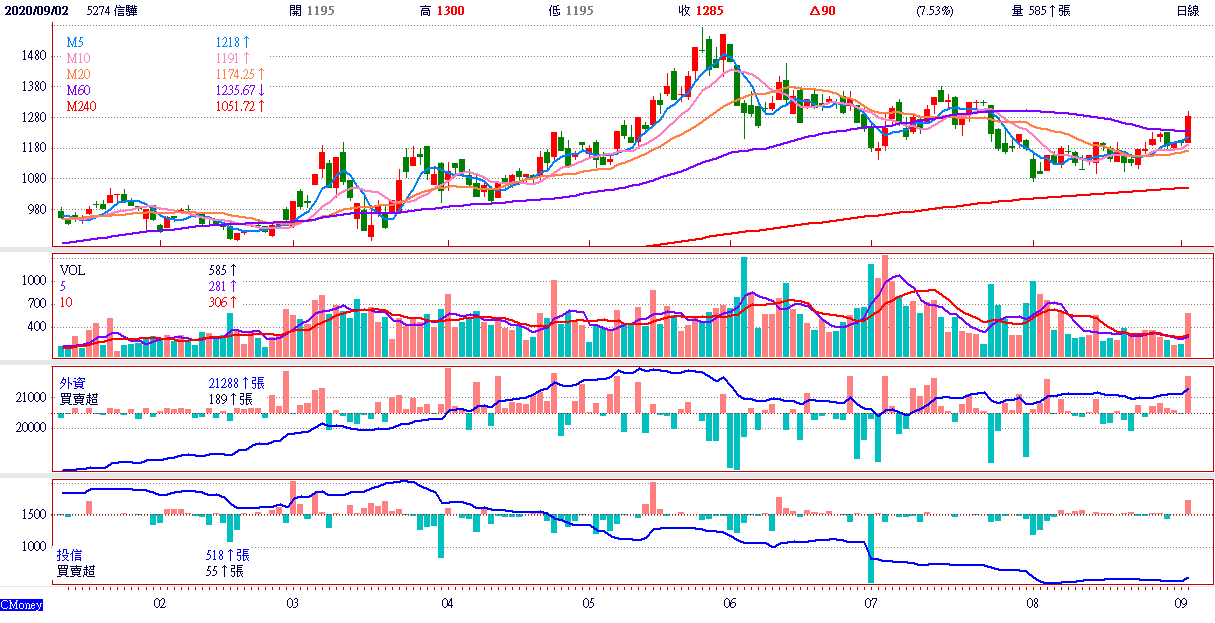Jump to month 06 on the timeline
Screen dimensions: 1215x623
[729, 604]
